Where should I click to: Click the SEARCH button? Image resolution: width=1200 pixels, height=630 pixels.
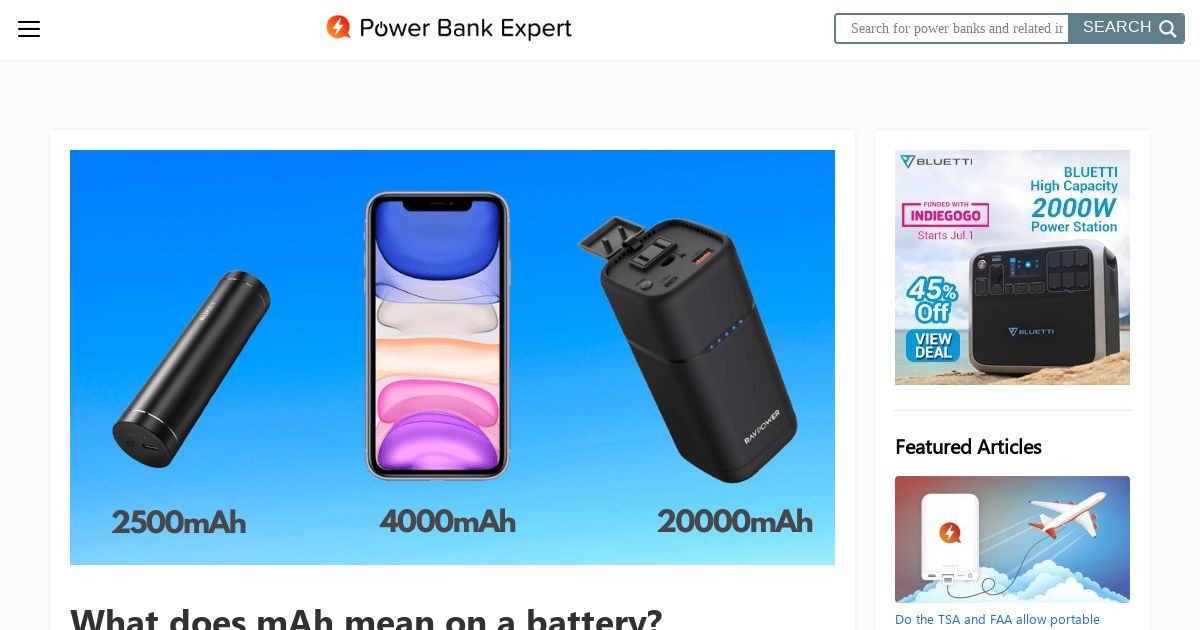tap(1127, 28)
